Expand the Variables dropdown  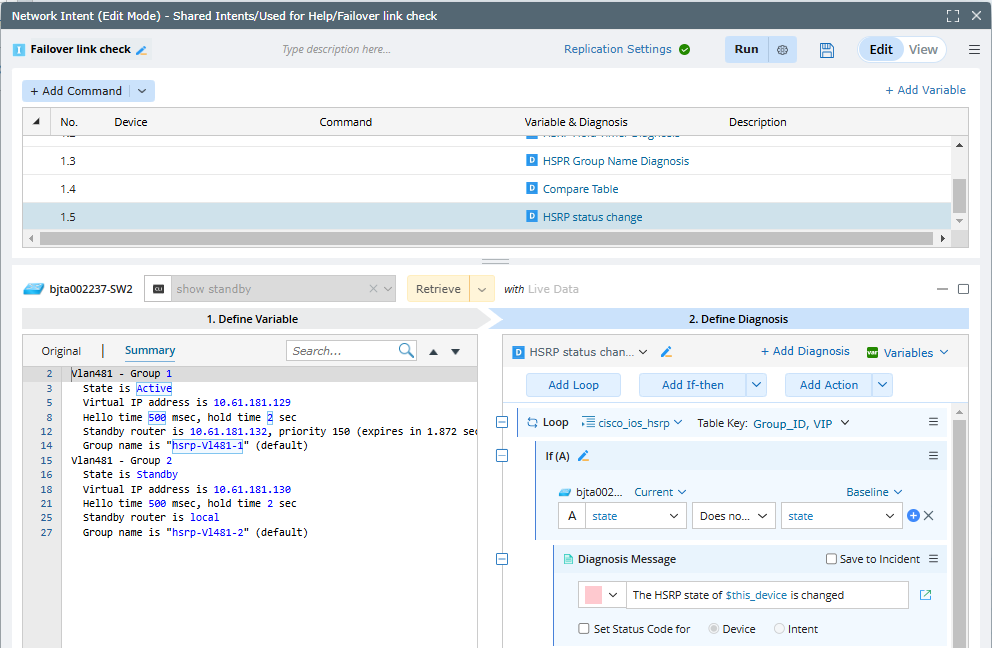coord(907,352)
